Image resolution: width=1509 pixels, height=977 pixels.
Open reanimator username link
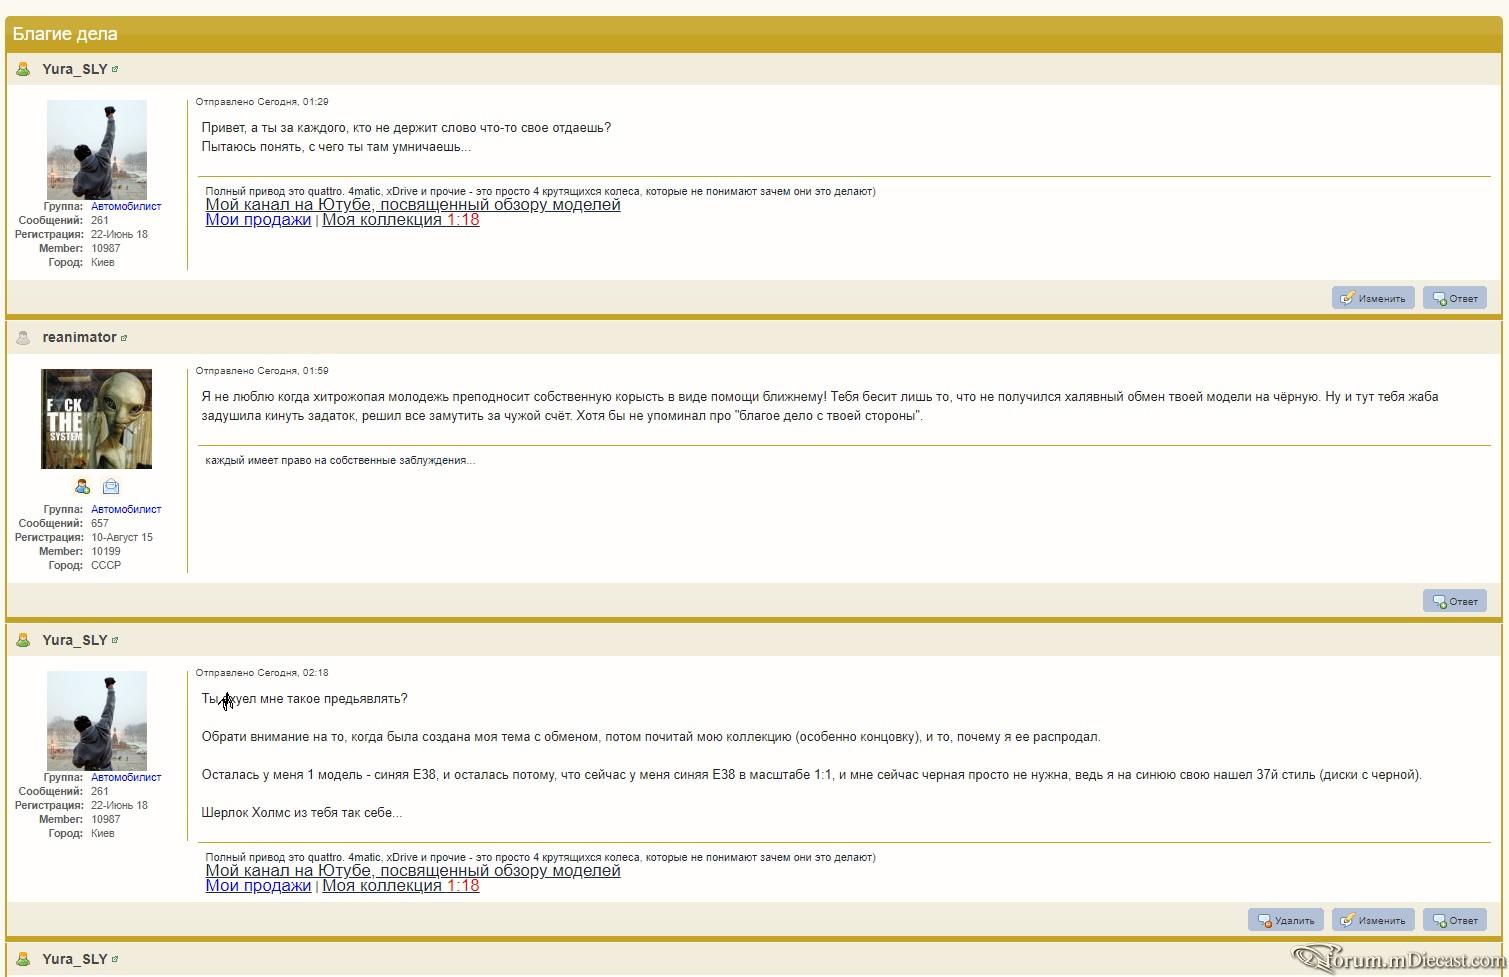point(80,337)
